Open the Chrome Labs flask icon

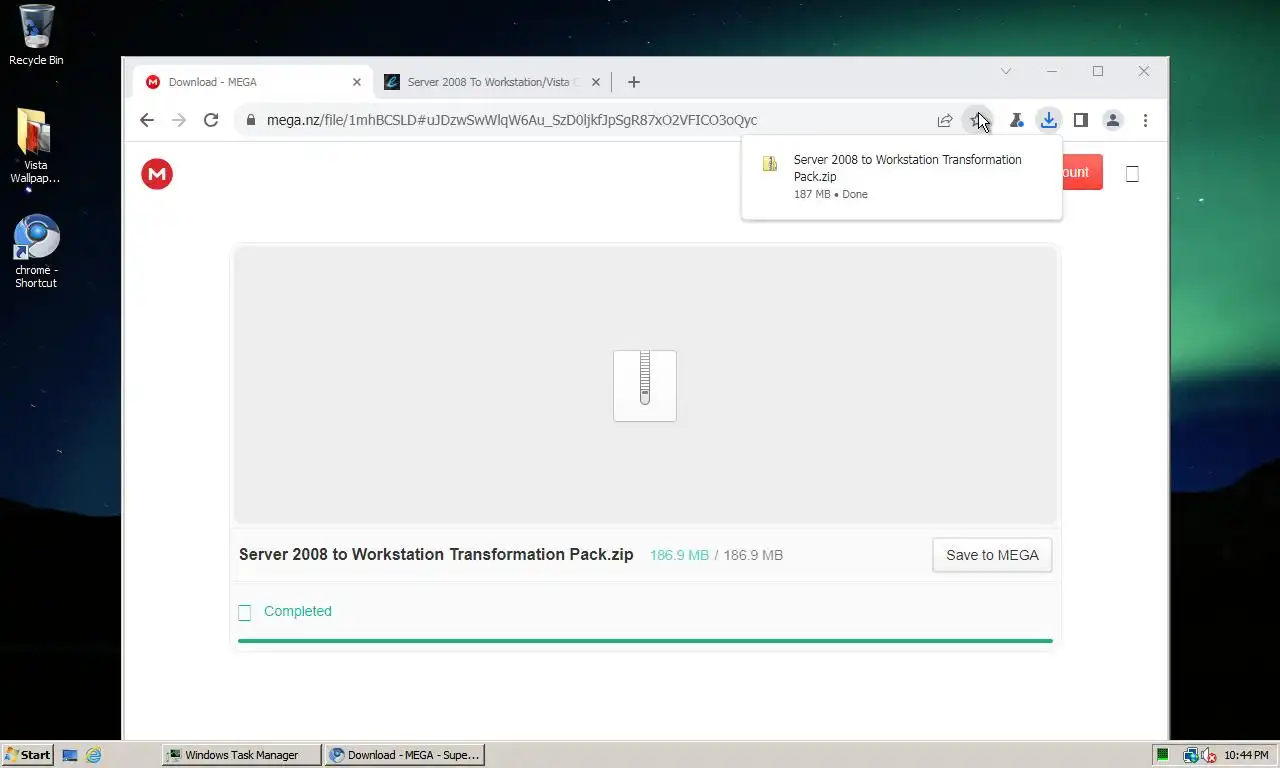point(1016,120)
